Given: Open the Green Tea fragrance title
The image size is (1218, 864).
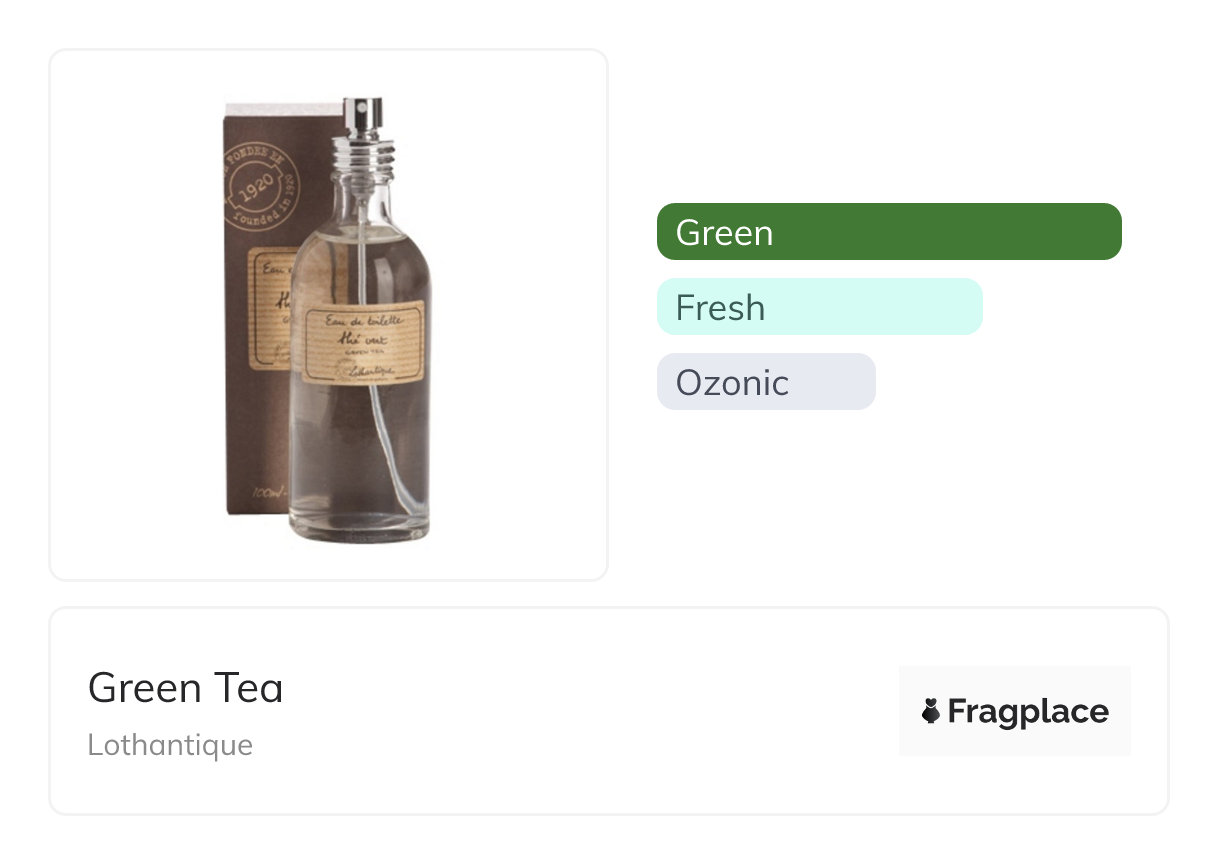Looking at the screenshot, I should click(x=186, y=688).
